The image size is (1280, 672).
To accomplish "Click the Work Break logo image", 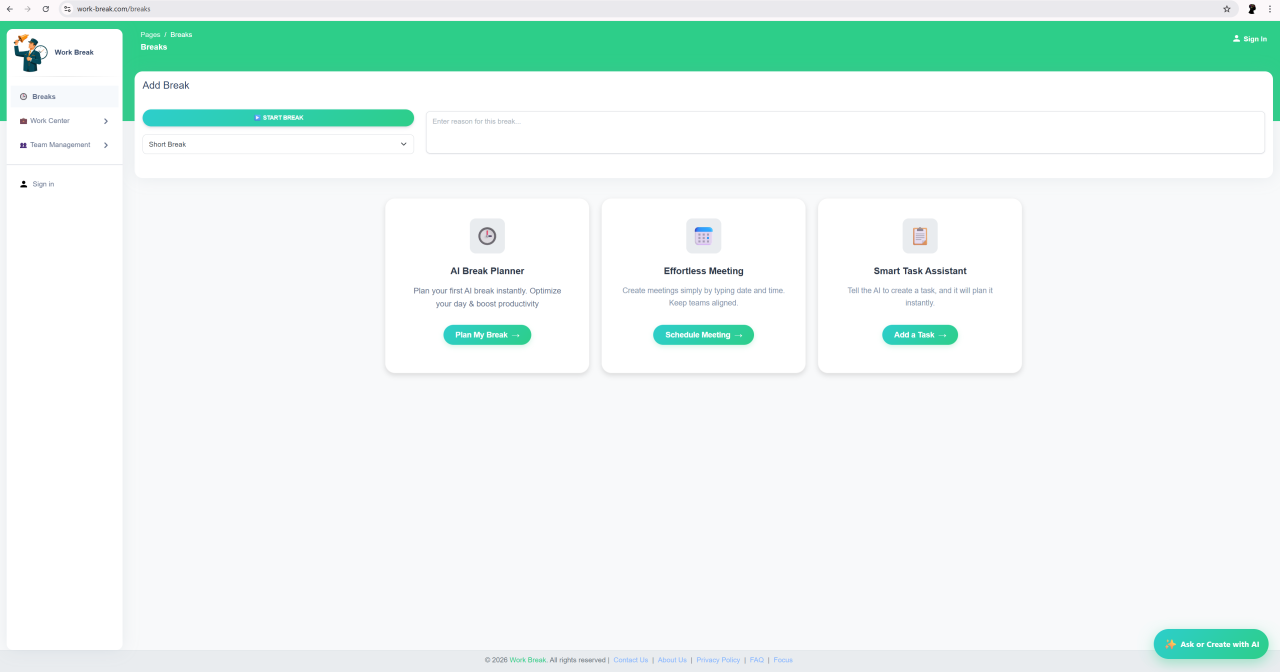I will pos(31,52).
